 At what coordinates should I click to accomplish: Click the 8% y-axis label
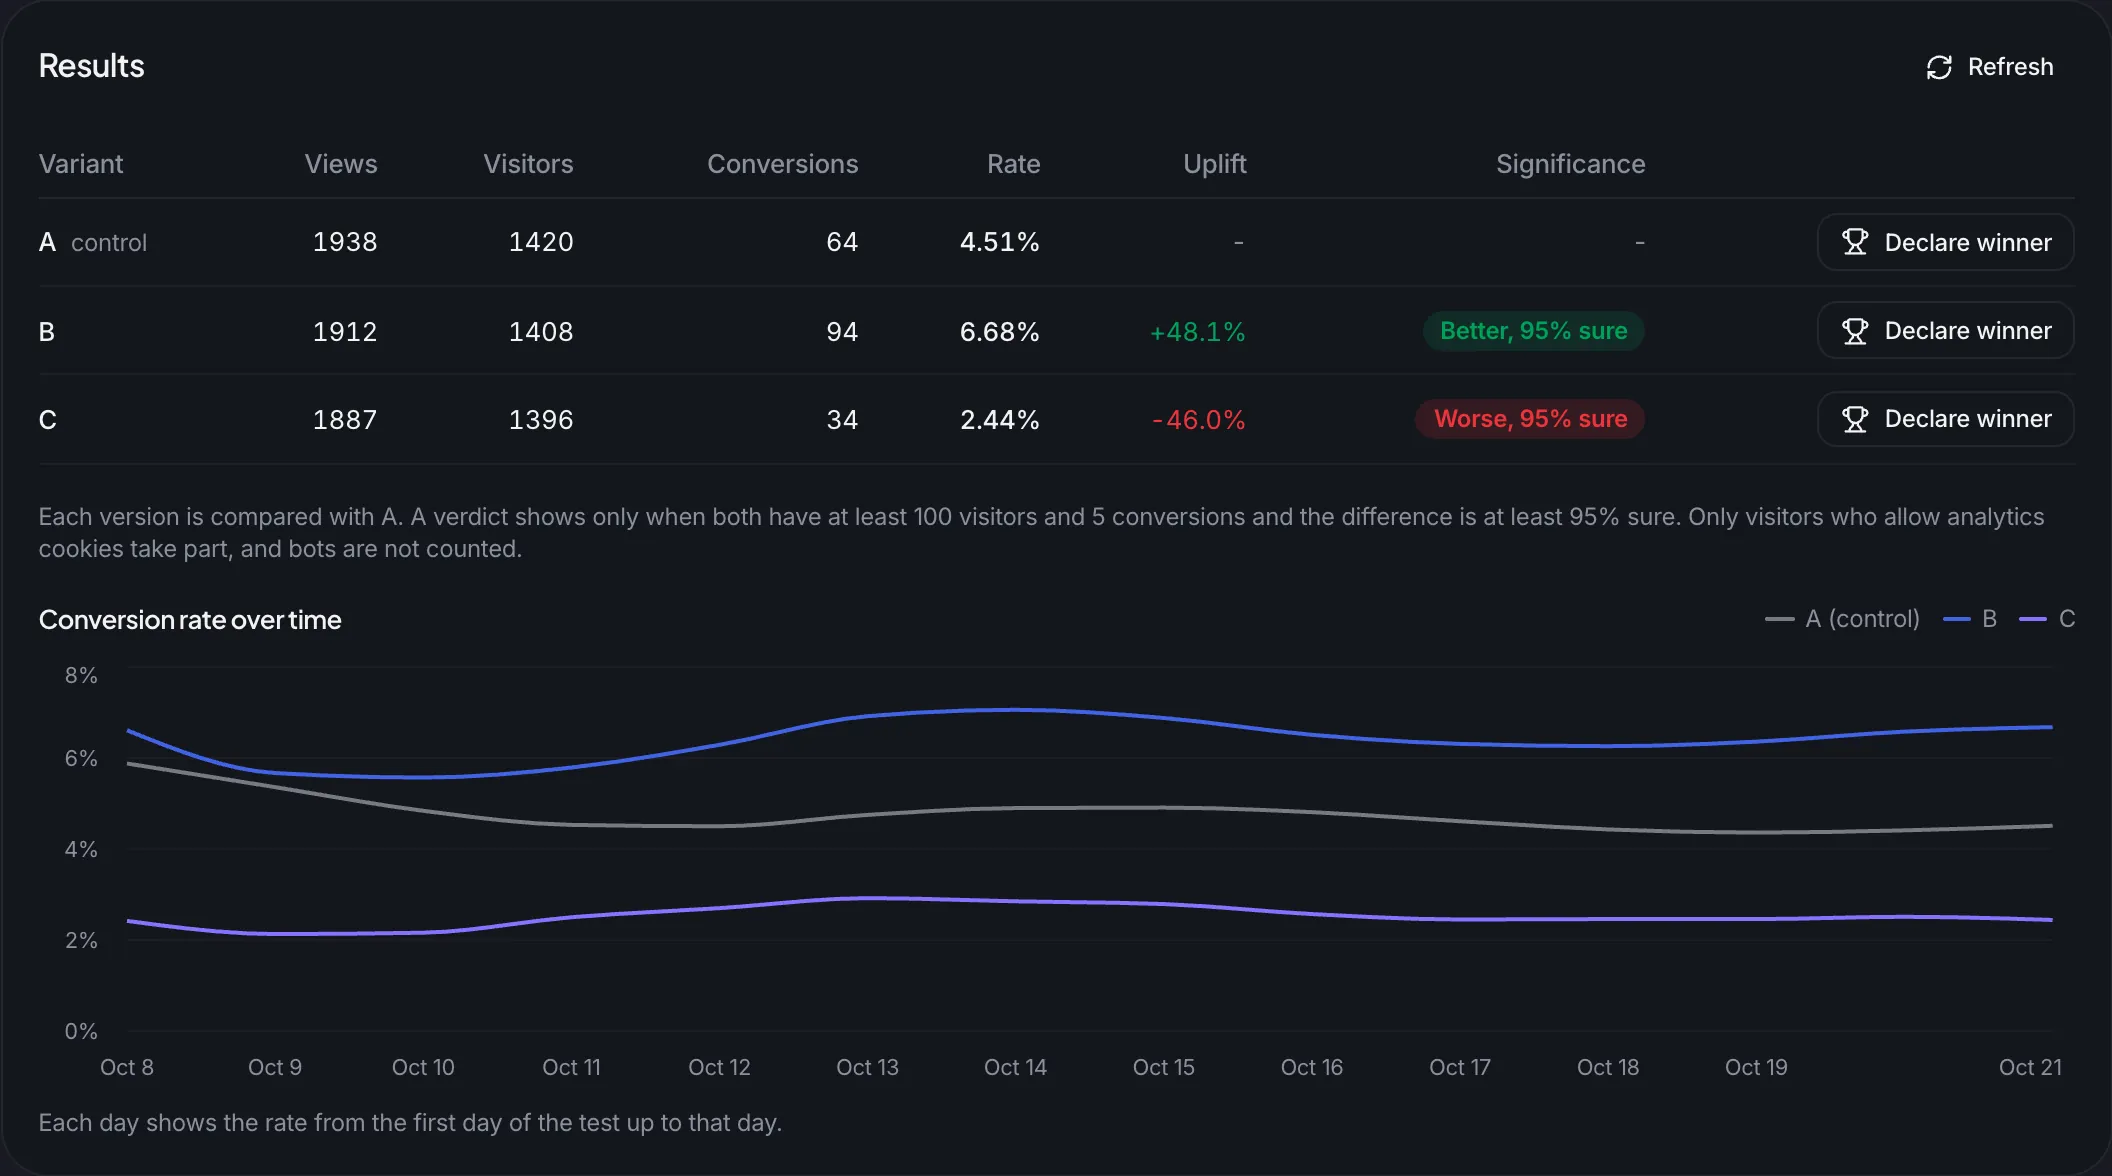click(81, 675)
